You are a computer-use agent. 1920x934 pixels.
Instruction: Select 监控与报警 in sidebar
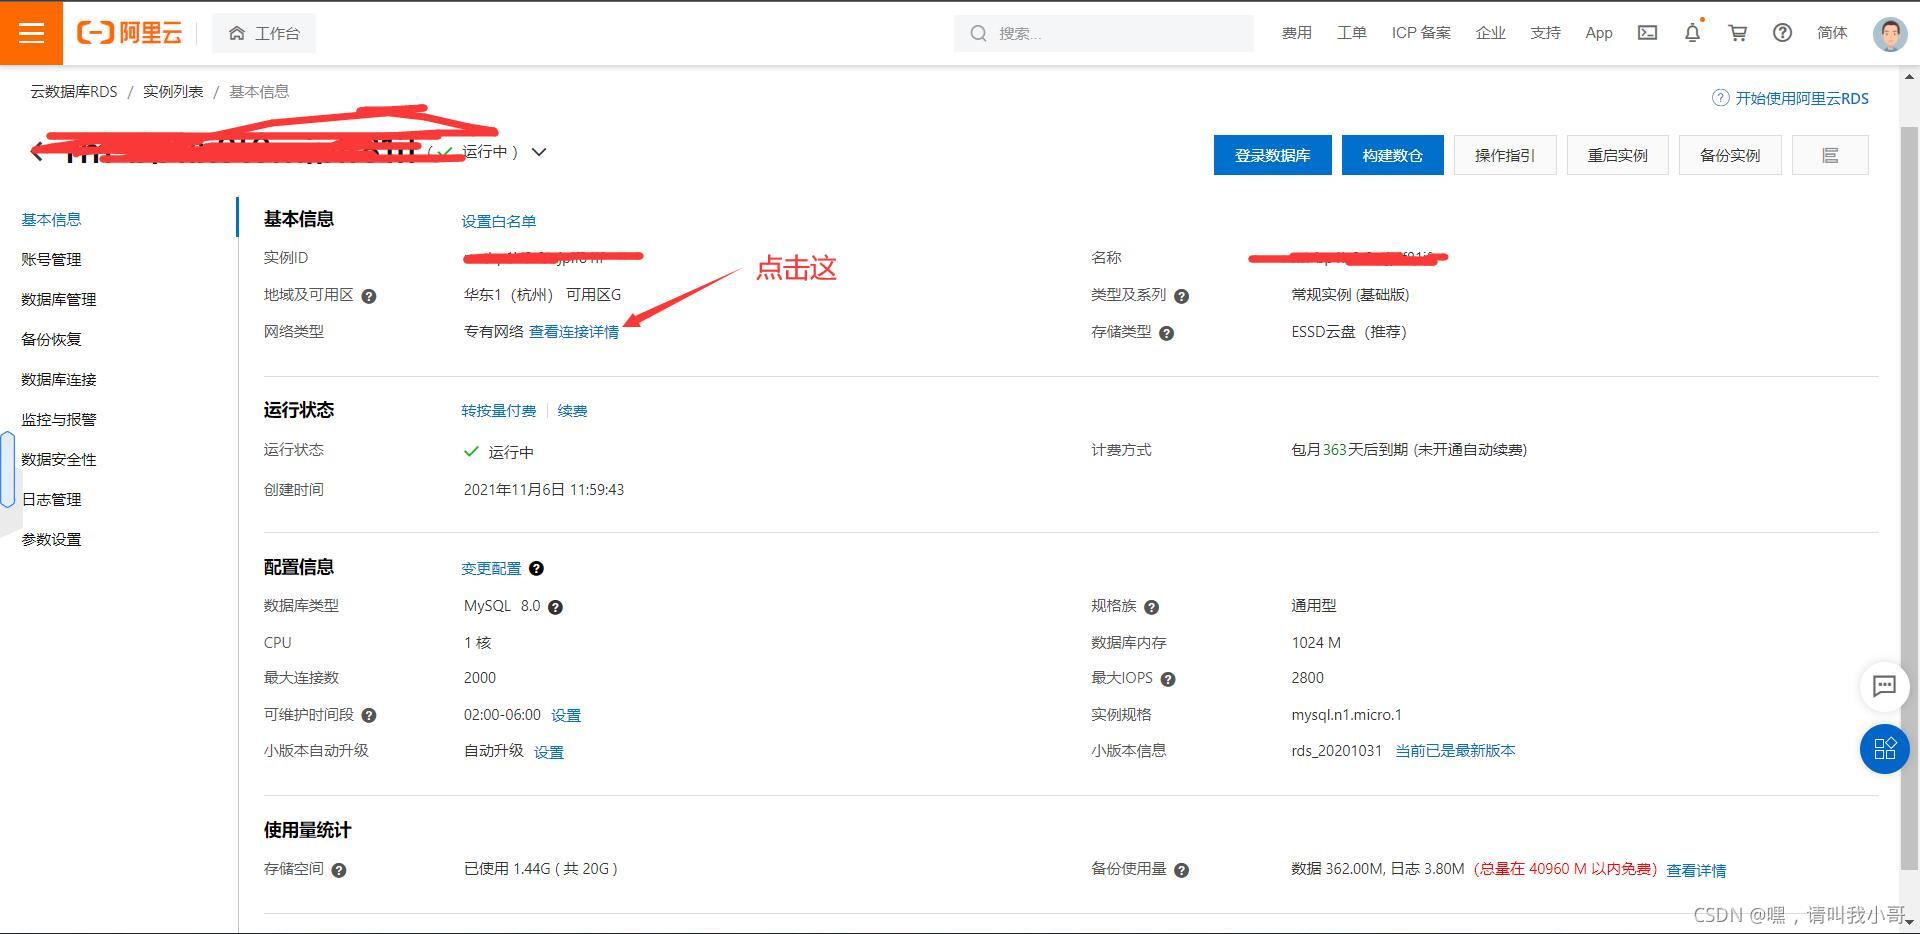point(59,419)
